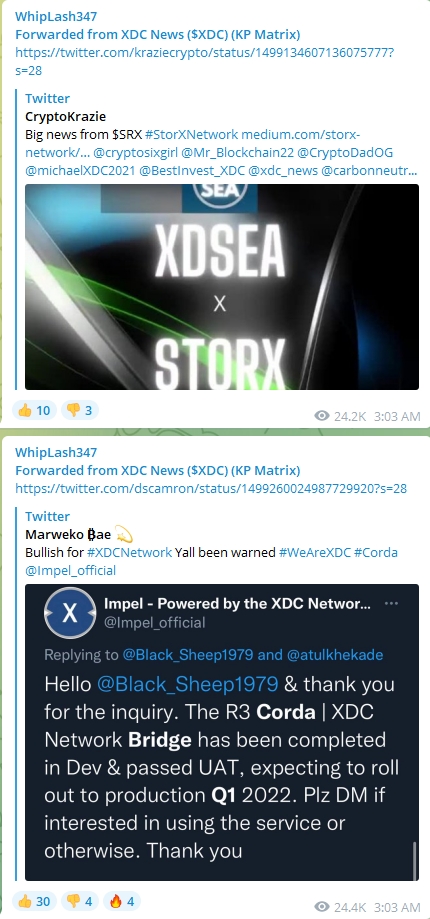The width and height of the screenshot is (430, 919).
Task: Toggle thumbs down reaction showing 4
Action: (80, 901)
